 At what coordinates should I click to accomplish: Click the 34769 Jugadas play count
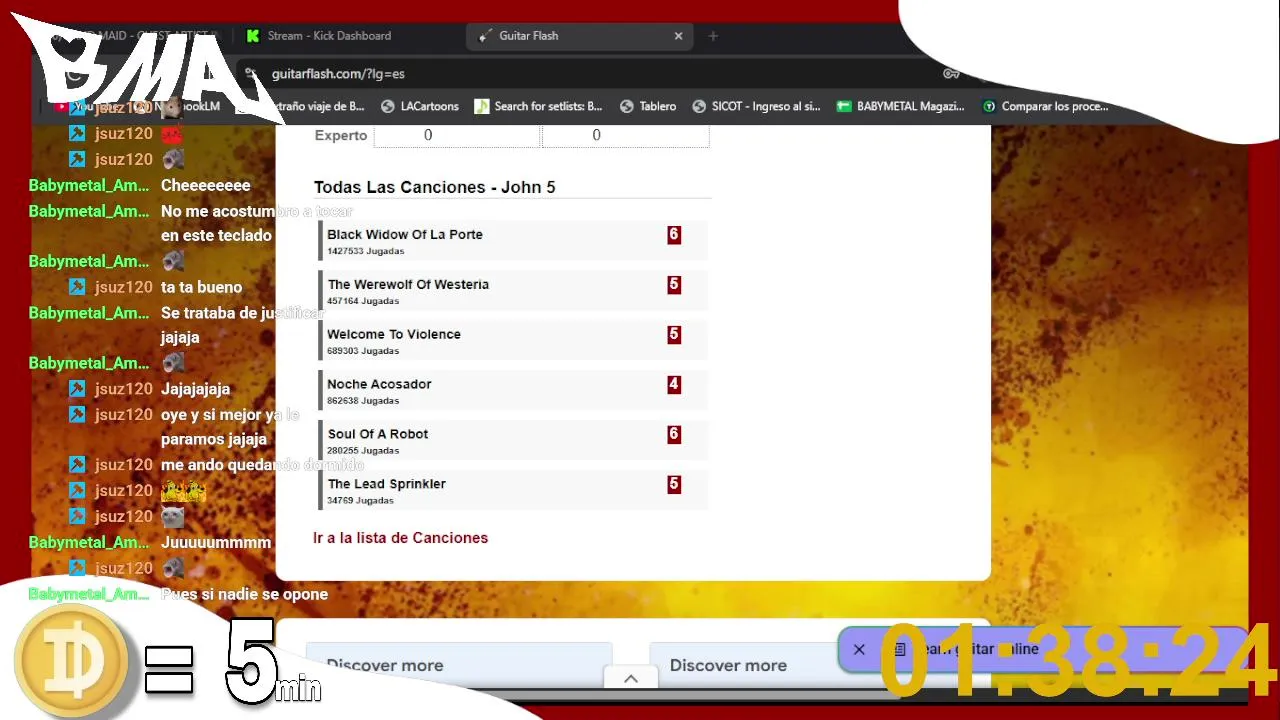tap(360, 501)
